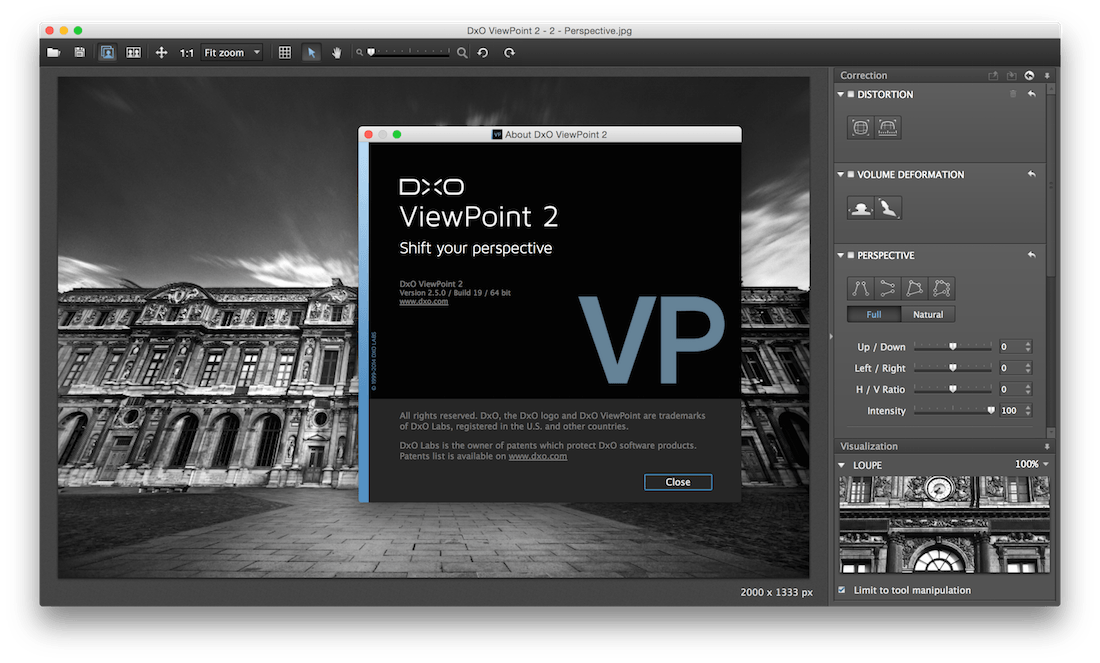The width and height of the screenshot is (1100, 663).
Task: Click the Intensity value stepper arrows
Action: (1028, 410)
